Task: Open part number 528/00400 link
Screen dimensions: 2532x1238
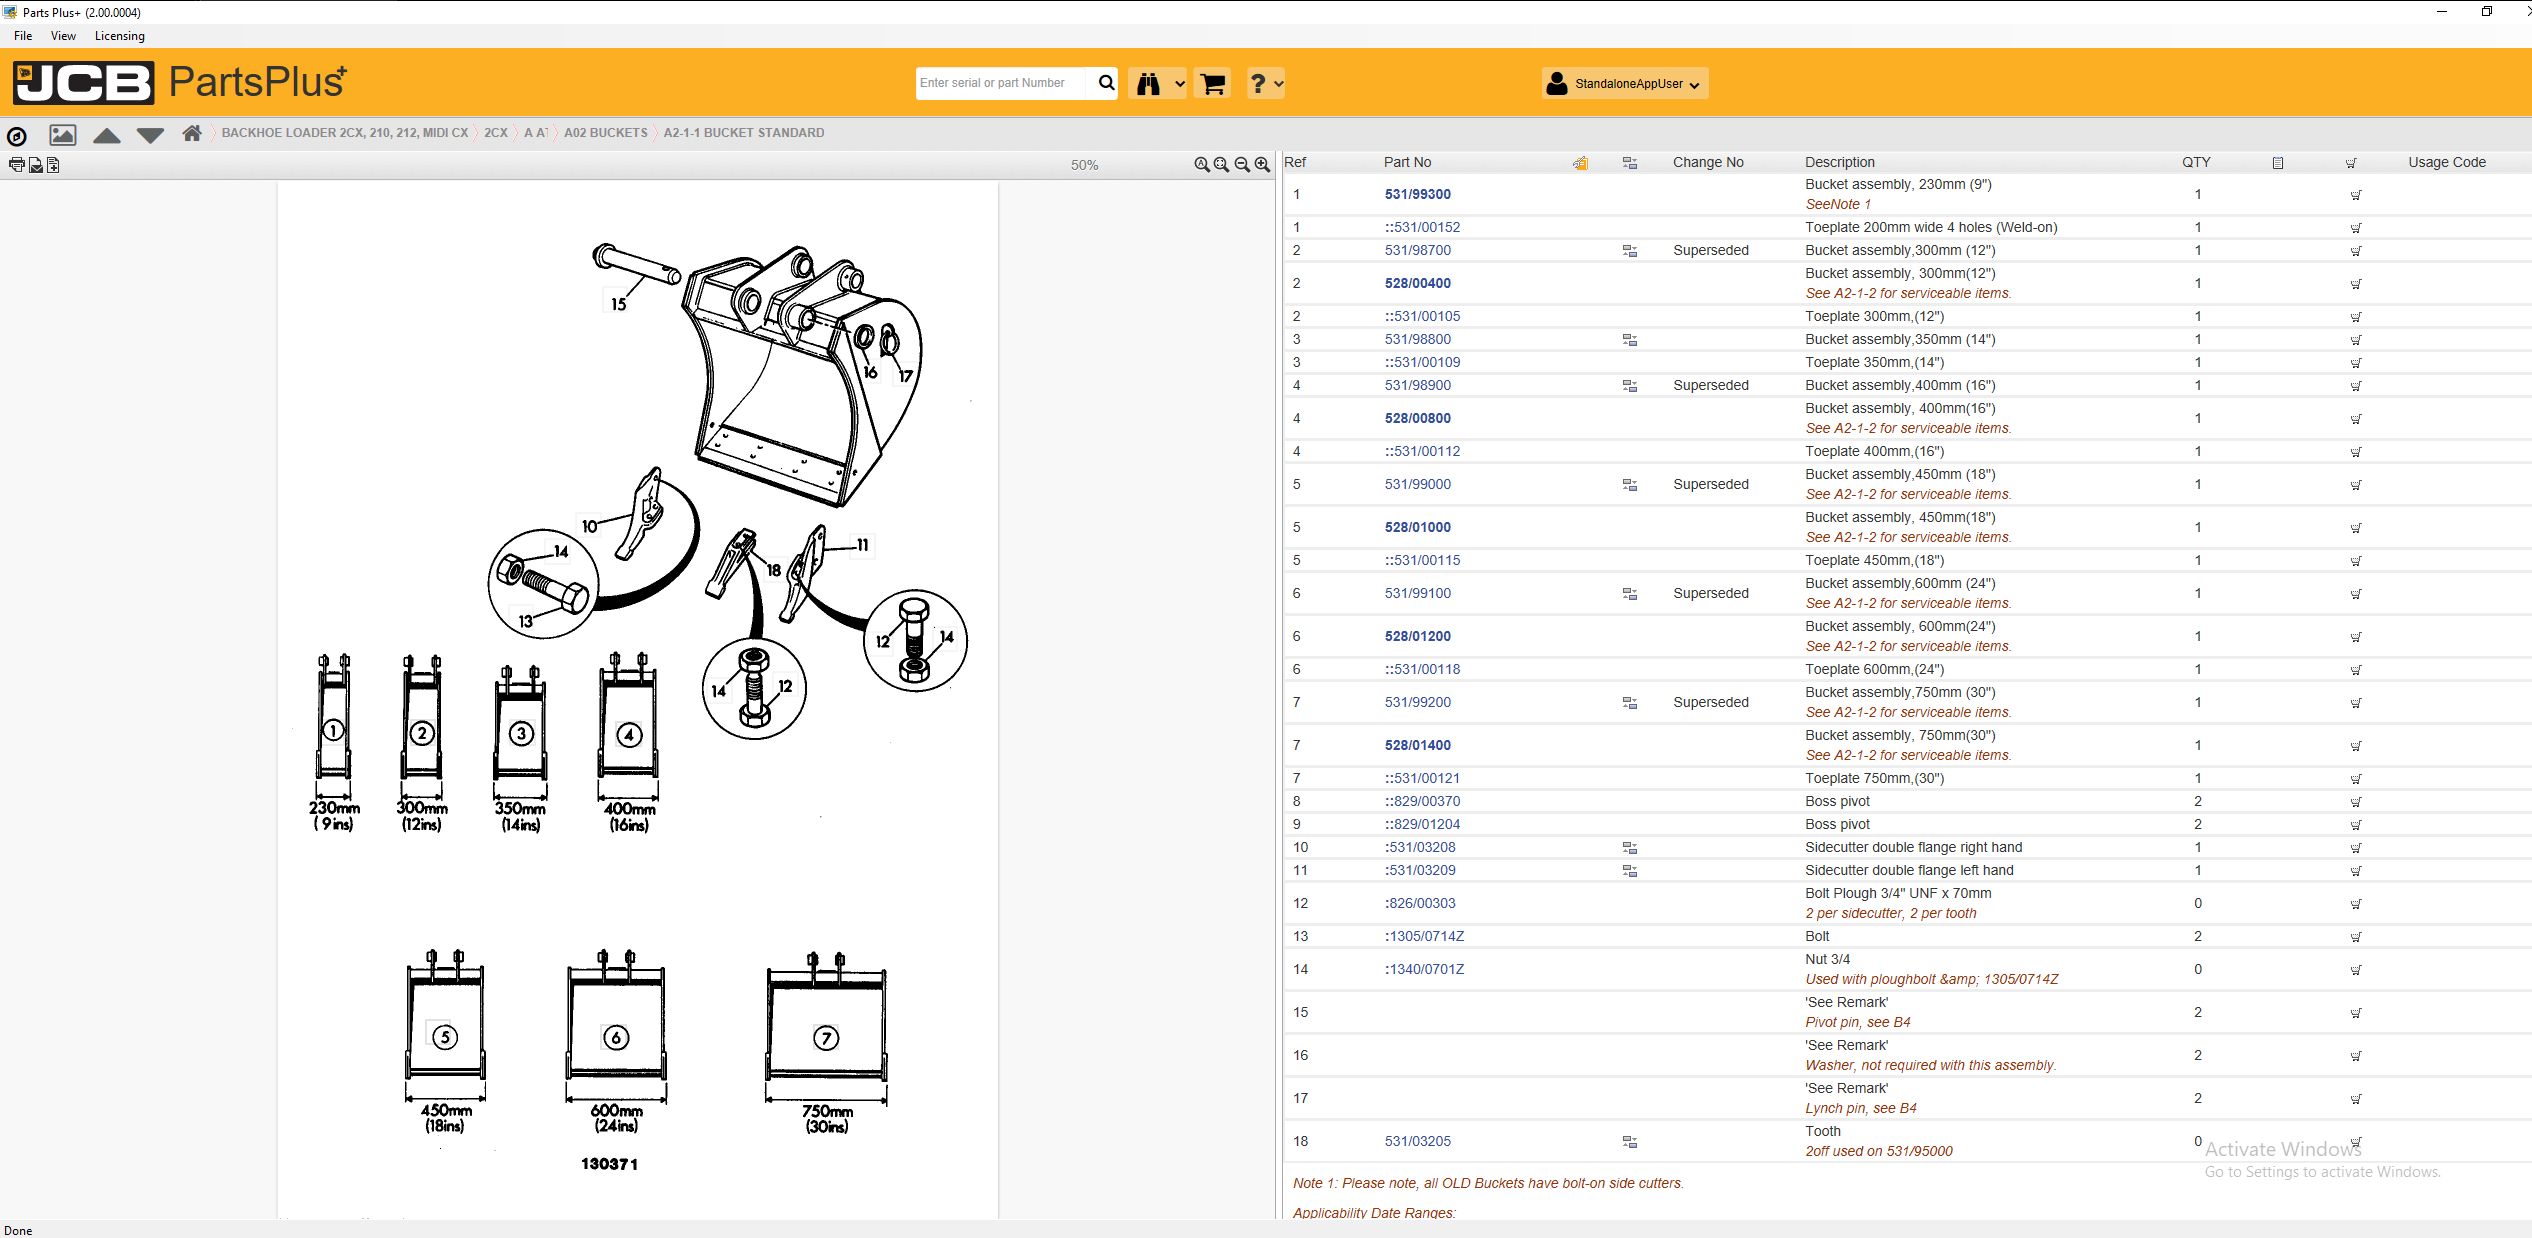Action: 1416,283
